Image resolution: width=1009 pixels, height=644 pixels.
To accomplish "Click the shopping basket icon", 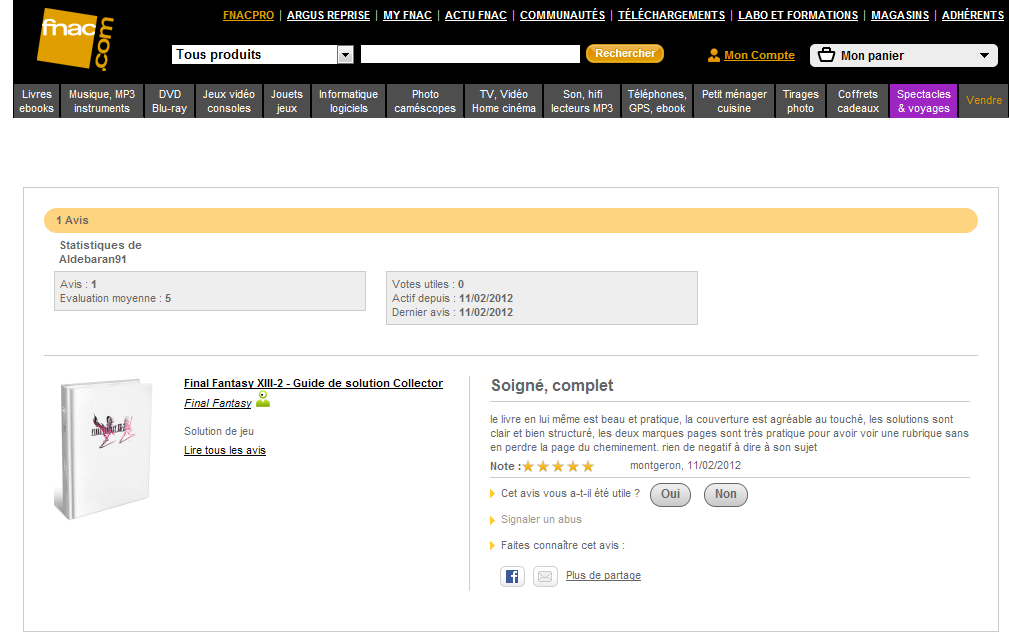I will [x=826, y=55].
